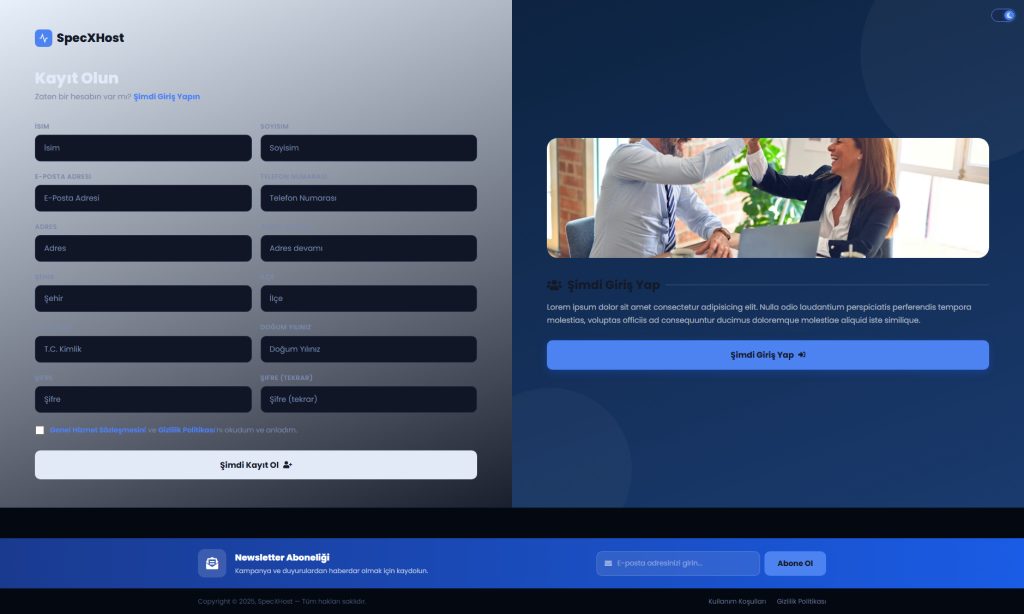The image size is (1024, 614).
Task: Select the E-Posta Adresi field
Action: tap(143, 198)
